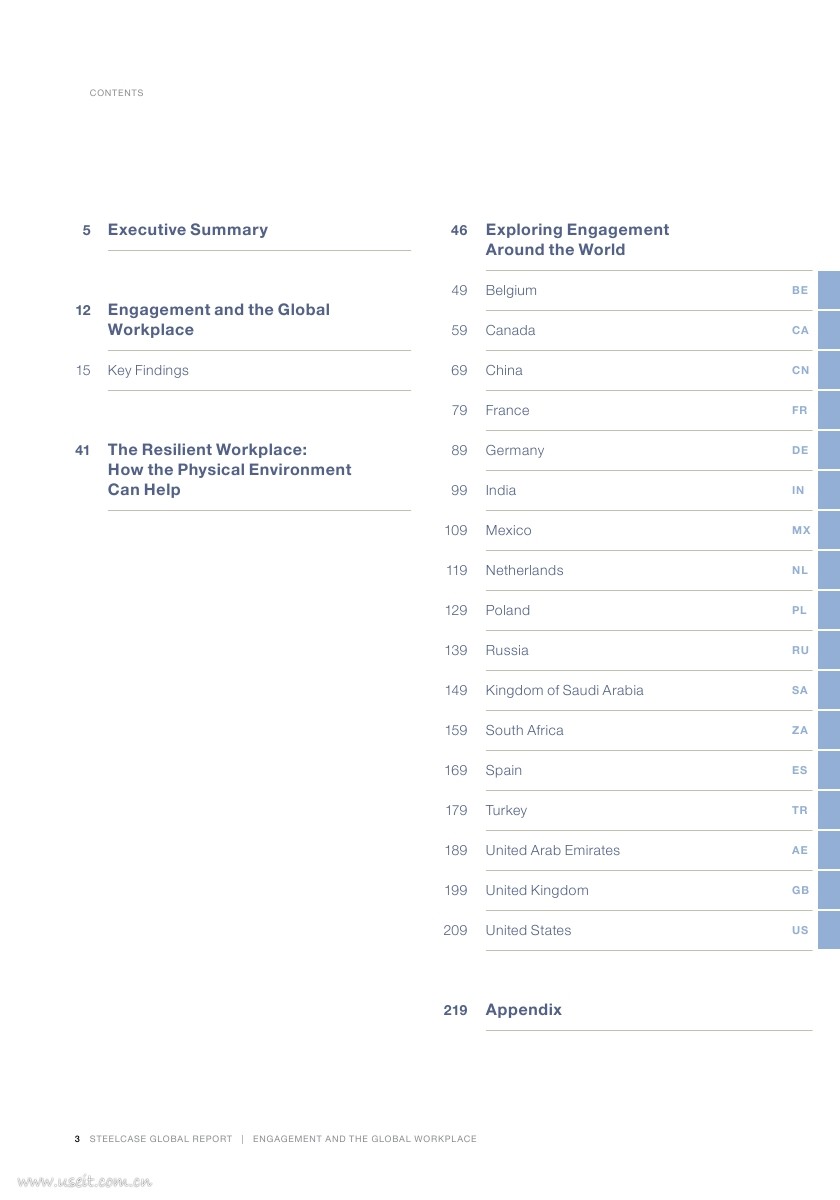Screen dimensions: 840x1200
Task: Open the Key Findings entry
Action: (x=148, y=370)
